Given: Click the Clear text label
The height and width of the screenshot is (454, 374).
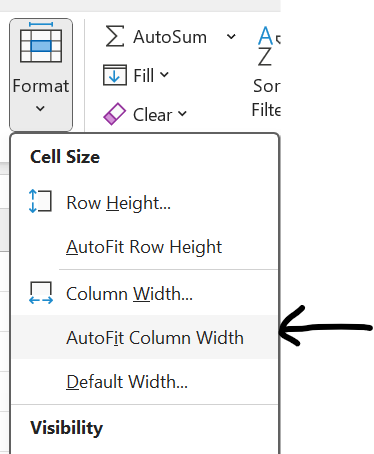Looking at the screenshot, I should [153, 115].
